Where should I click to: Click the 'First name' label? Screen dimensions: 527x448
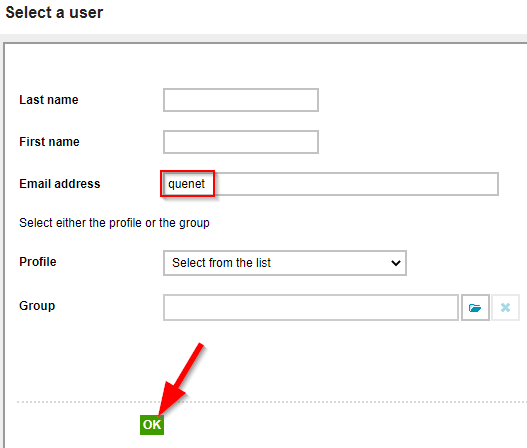[49, 142]
